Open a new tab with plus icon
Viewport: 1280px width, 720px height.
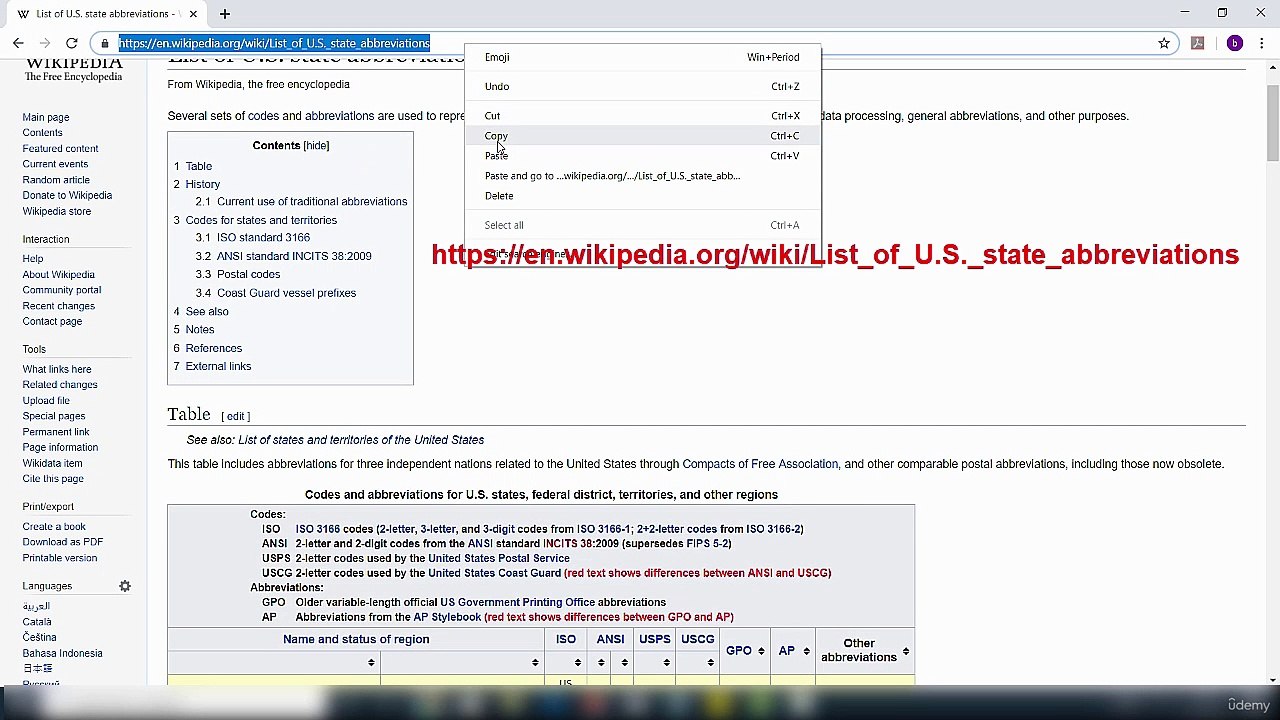click(225, 14)
